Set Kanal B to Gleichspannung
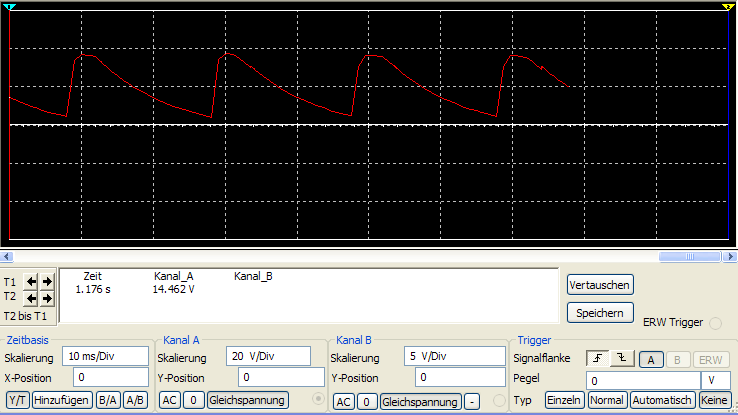The image size is (738, 415). click(420, 402)
